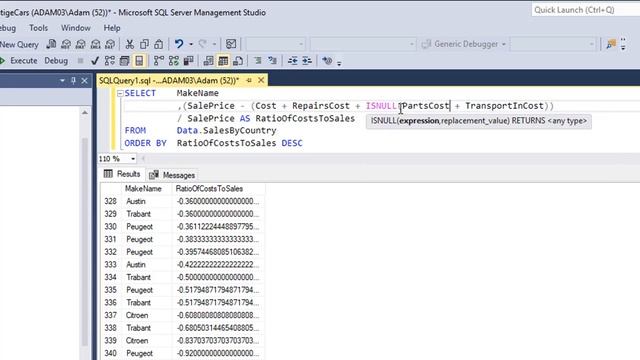Click the Debug button in SQL toolbar

56,61
